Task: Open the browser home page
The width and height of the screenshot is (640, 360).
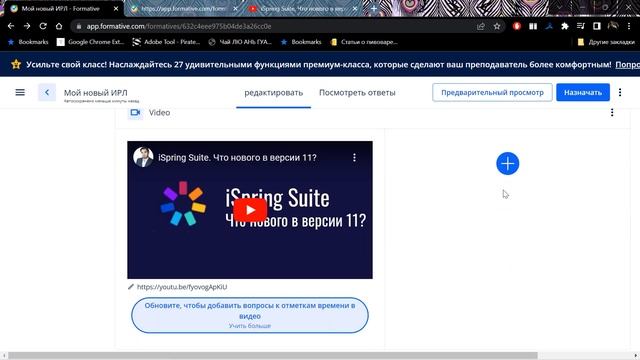Action: point(59,26)
